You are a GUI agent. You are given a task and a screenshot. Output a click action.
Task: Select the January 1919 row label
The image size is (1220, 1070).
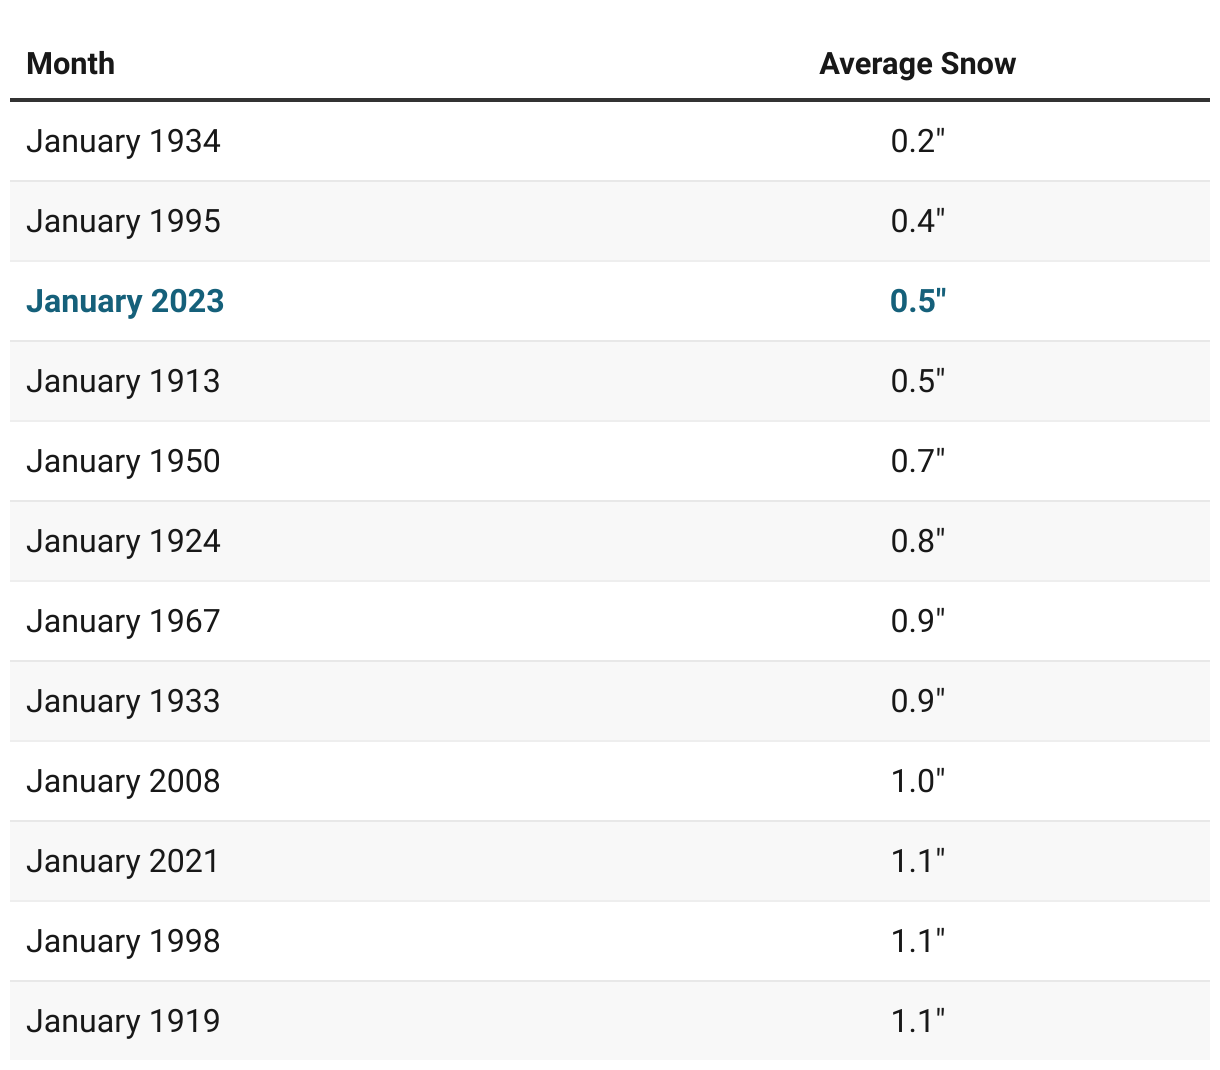tap(123, 1022)
